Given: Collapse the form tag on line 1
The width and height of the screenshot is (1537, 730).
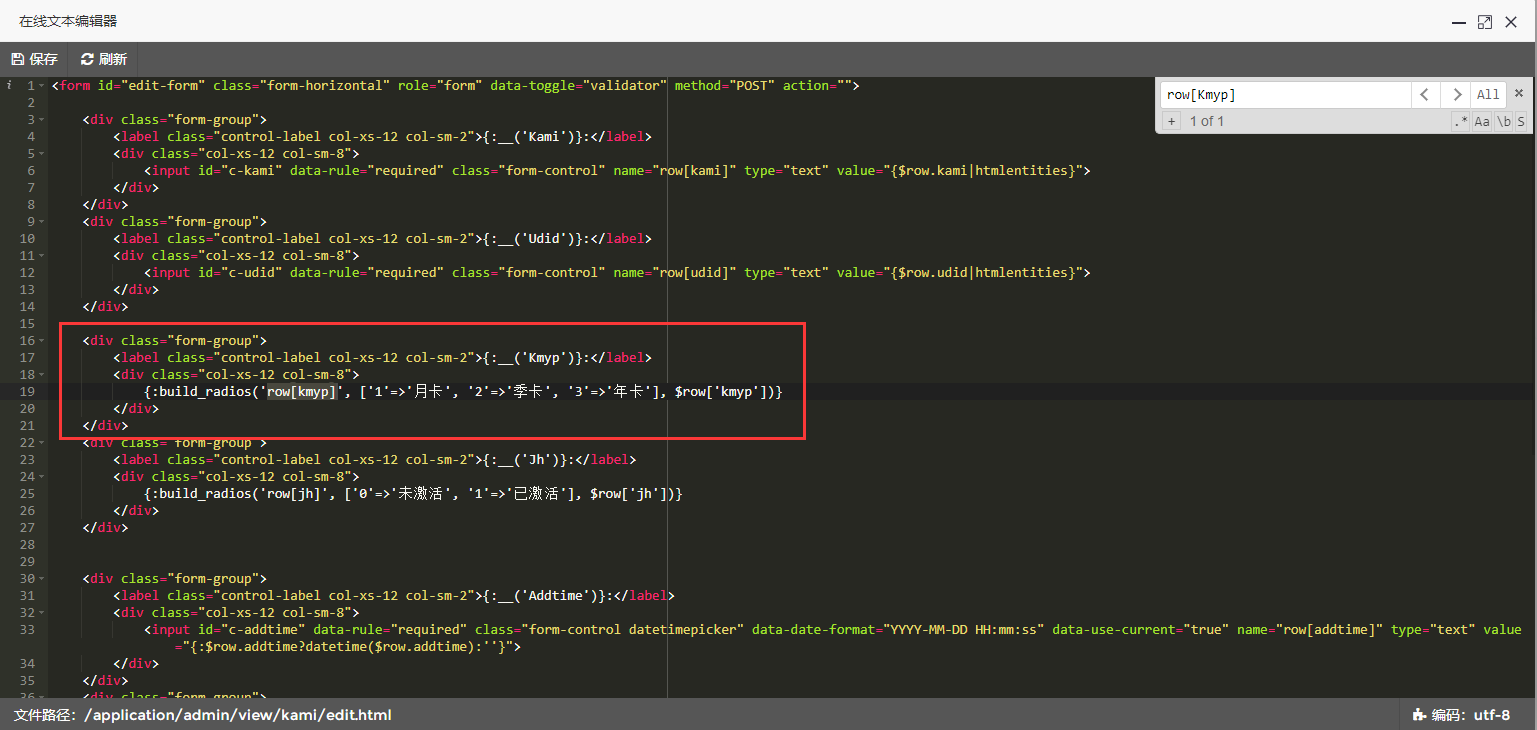Looking at the screenshot, I should pyautogui.click(x=41, y=86).
